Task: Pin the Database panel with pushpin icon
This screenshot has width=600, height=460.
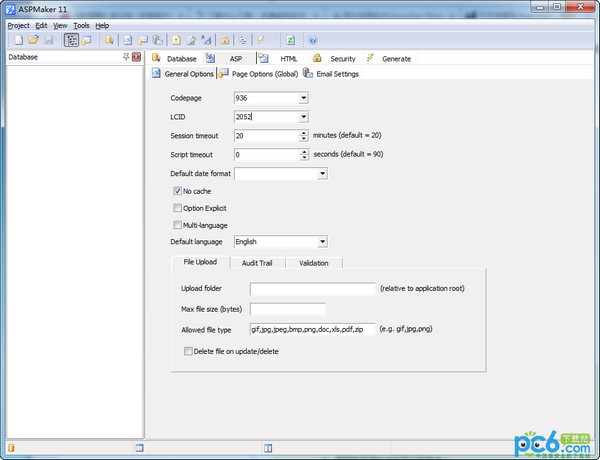Action: 126,57
